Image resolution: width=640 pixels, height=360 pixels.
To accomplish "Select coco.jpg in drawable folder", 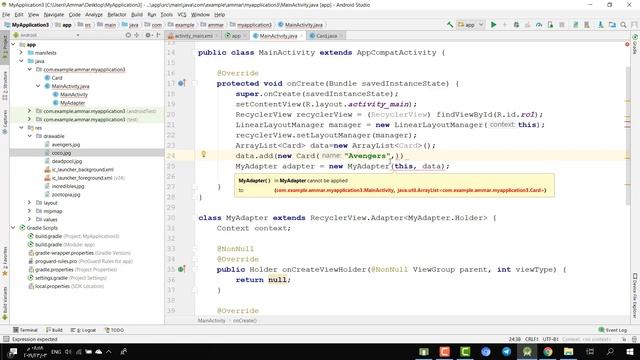I will [x=61, y=153].
